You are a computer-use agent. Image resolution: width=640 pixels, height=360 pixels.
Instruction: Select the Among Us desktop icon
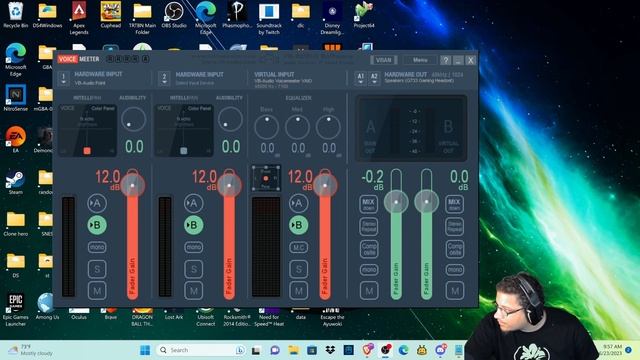[47, 307]
